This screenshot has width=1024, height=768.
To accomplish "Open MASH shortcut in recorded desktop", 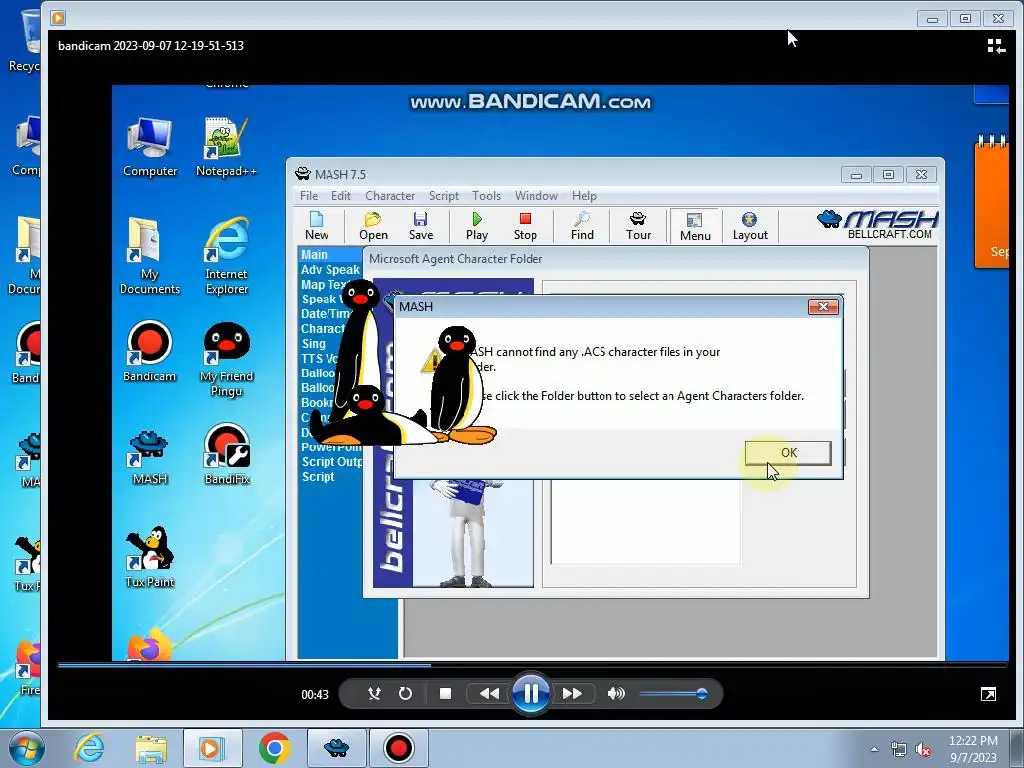I will coord(150,457).
